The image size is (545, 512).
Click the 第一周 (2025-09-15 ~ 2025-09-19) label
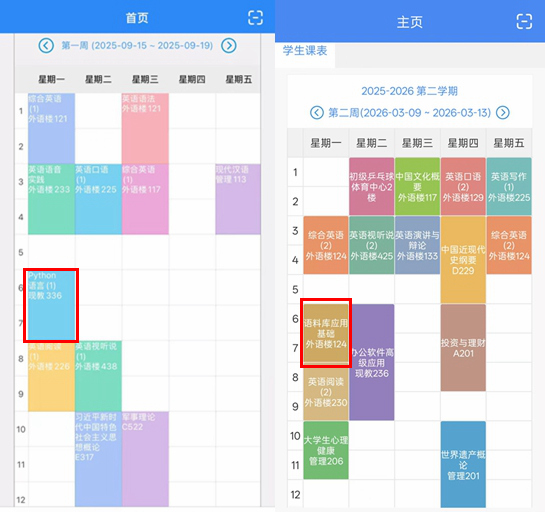[x=137, y=46]
